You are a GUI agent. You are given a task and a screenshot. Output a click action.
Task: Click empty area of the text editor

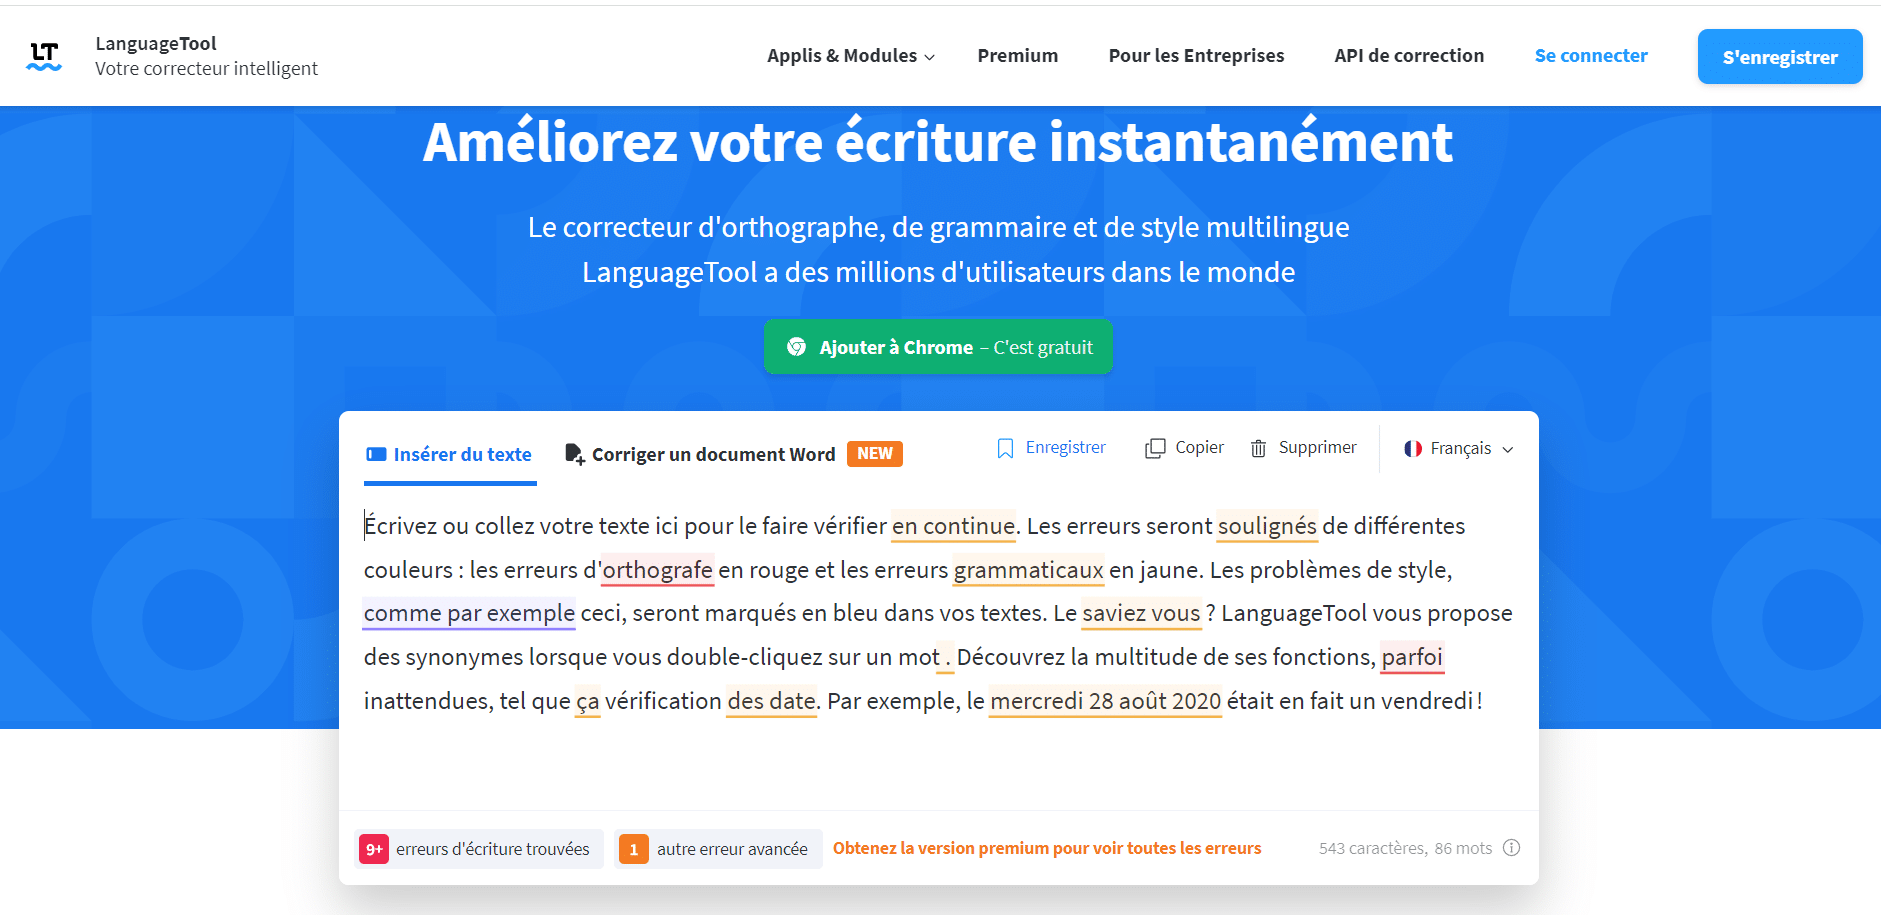pos(938,765)
